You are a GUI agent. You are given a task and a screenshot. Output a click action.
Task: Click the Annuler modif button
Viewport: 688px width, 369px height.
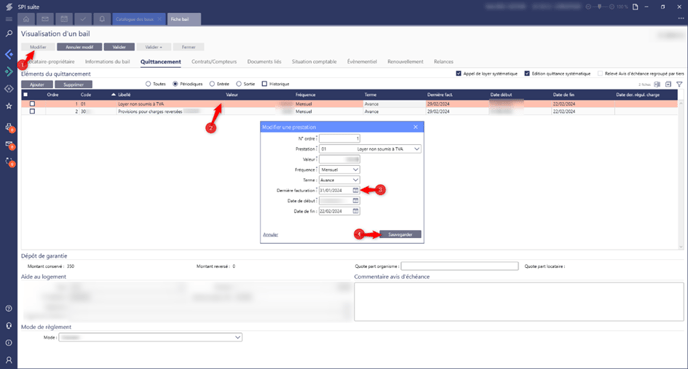tap(79, 47)
